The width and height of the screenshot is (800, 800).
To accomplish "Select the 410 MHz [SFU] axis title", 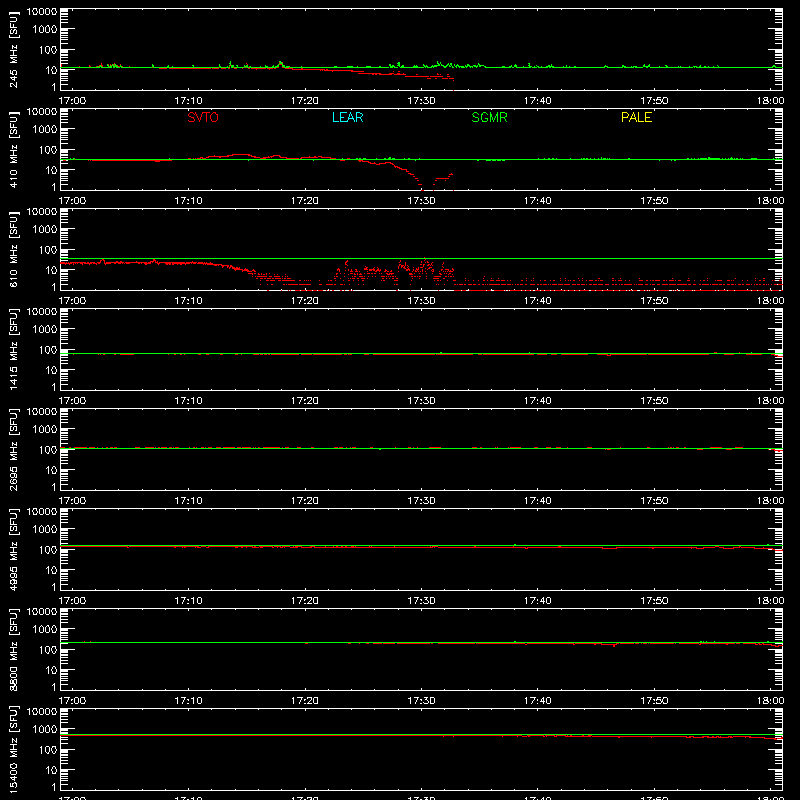I will (13, 150).
